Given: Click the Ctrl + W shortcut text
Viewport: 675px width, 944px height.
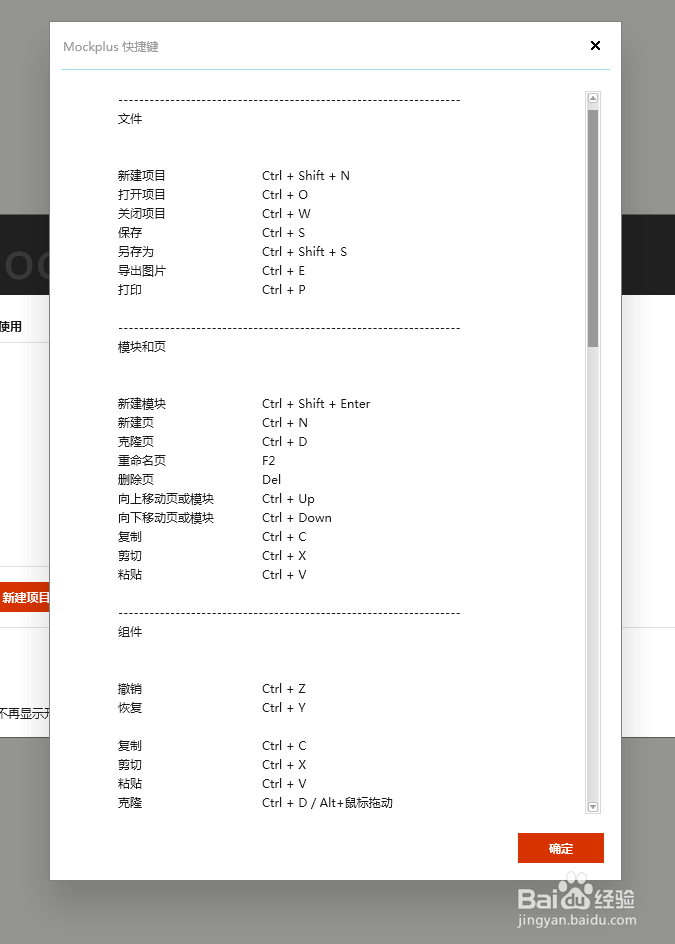Looking at the screenshot, I should (x=286, y=214).
